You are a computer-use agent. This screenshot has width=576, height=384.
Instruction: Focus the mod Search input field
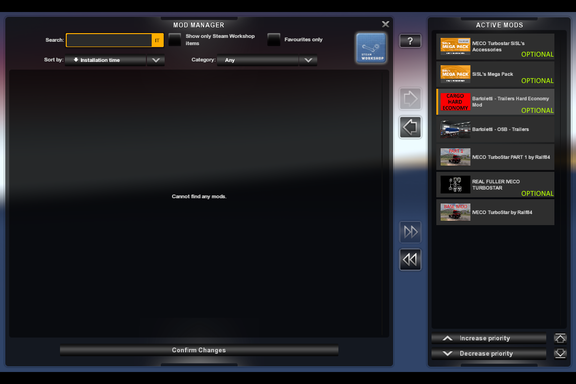109,40
